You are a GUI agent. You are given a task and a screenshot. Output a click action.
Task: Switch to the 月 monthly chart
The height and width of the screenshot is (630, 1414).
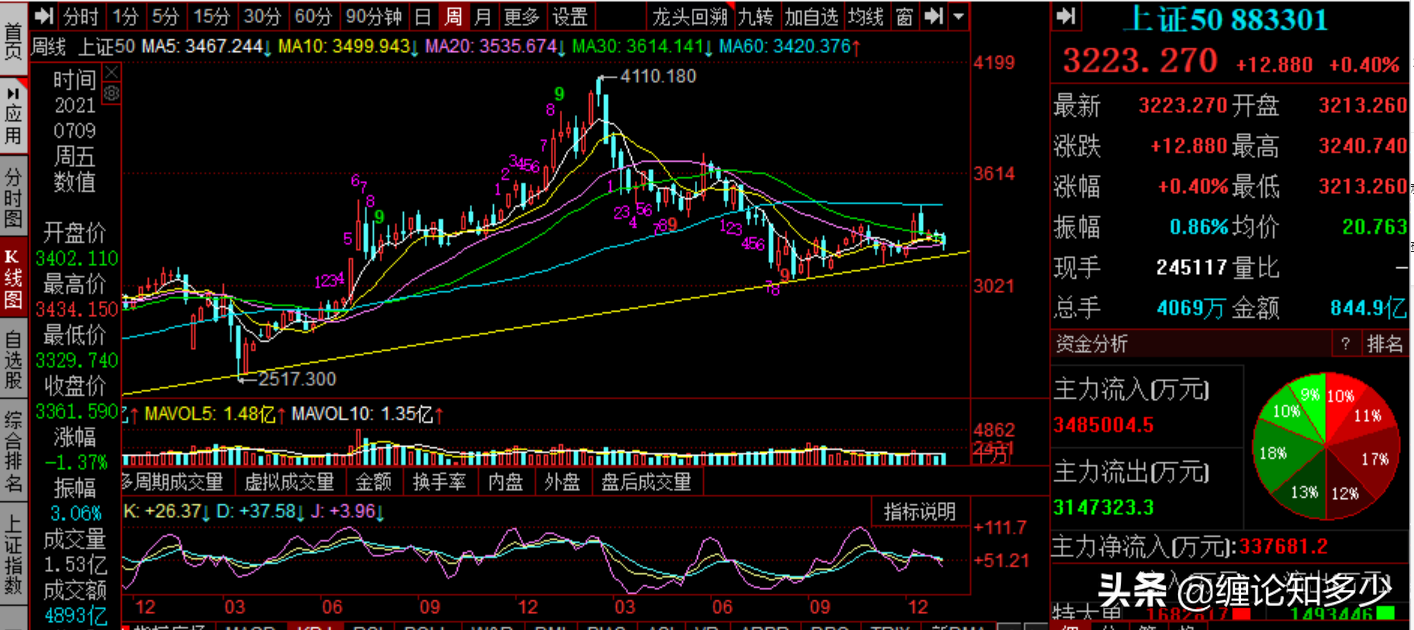click(x=484, y=16)
